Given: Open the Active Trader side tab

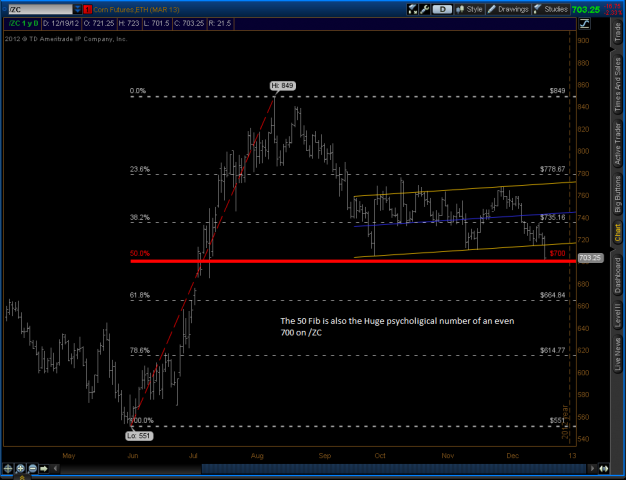Looking at the screenshot, I should point(618,144).
